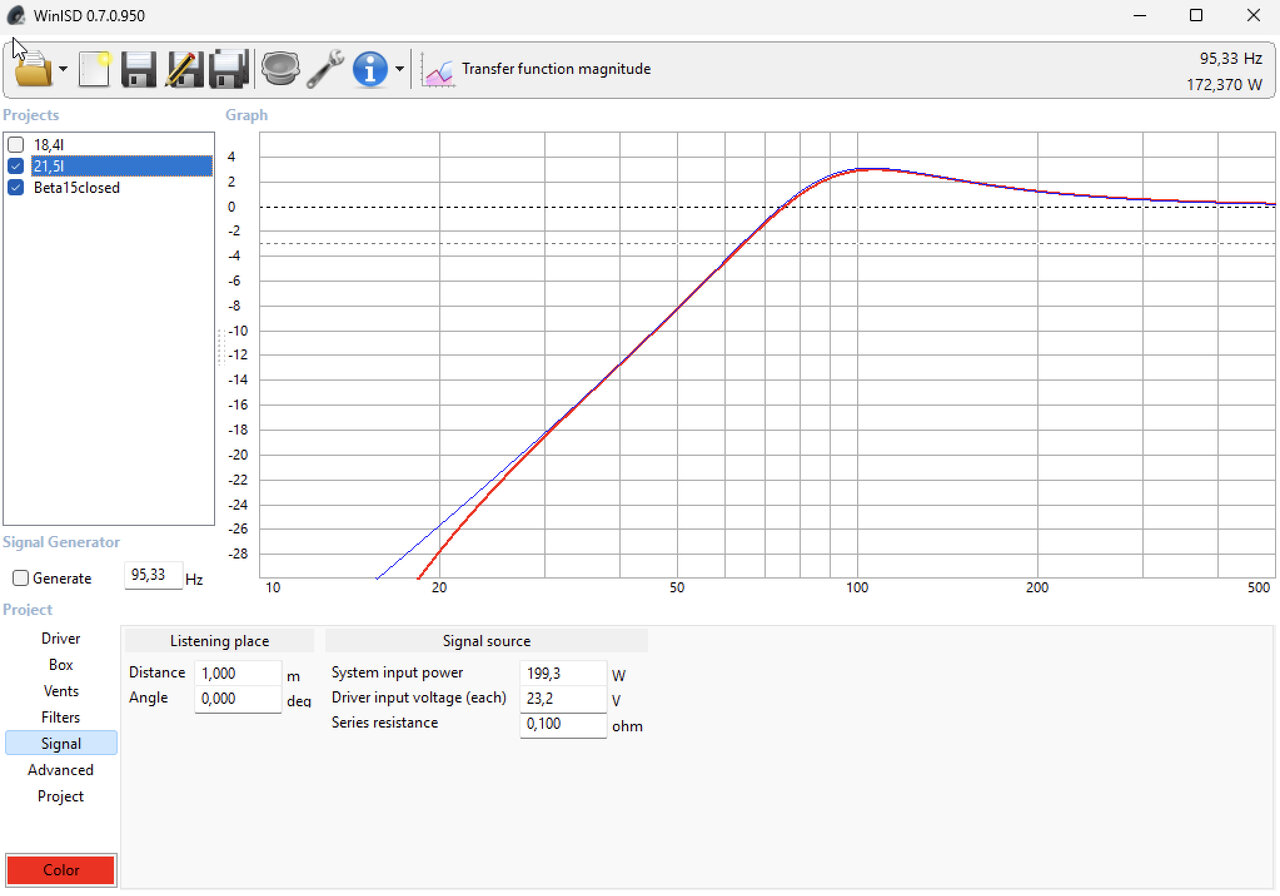Uncheck the Beta15closed project checkbox

16,188
